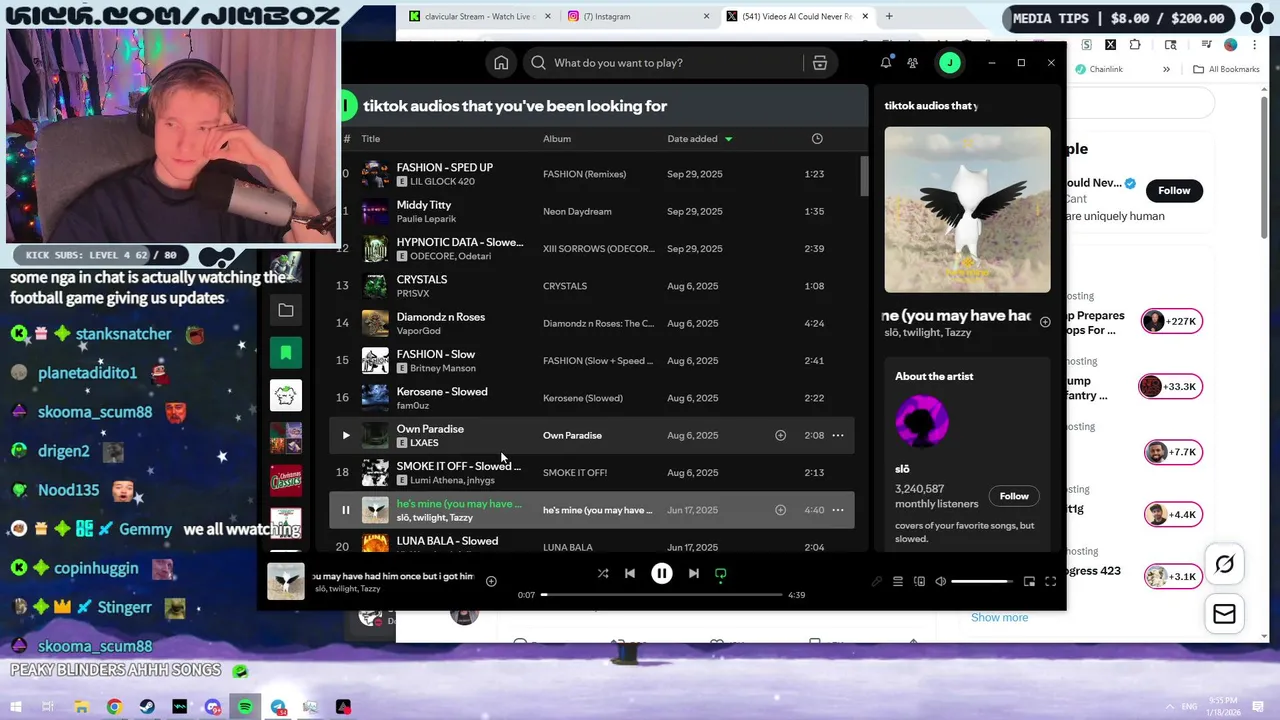Open All Bookmarks folder in Chrome
1280x720 pixels.
pyautogui.click(x=1226, y=69)
